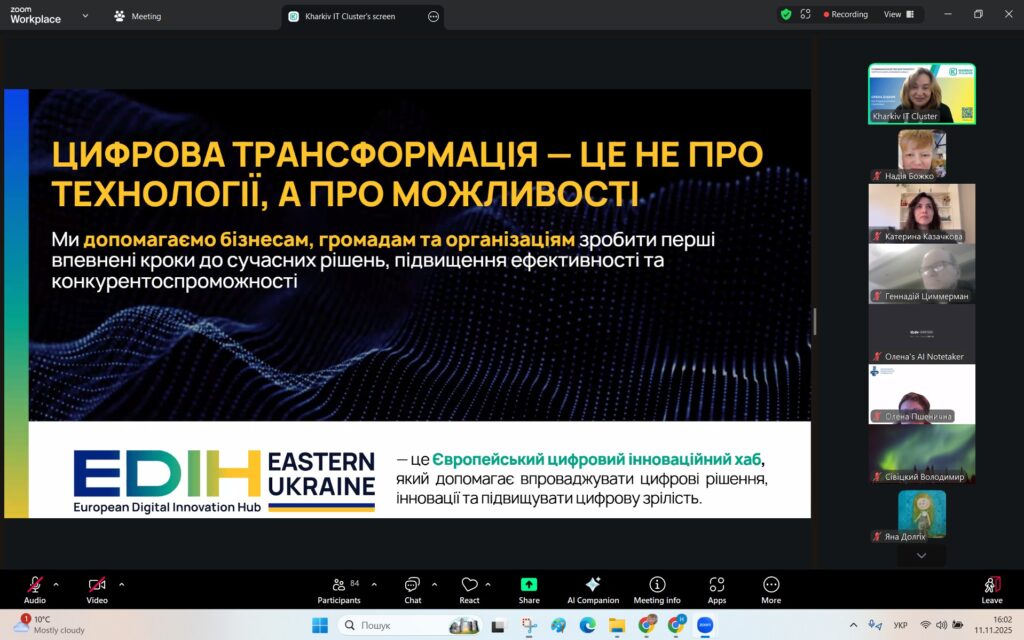Click the Windows Start button
Image resolution: width=1024 pixels, height=640 pixels.
(320, 625)
